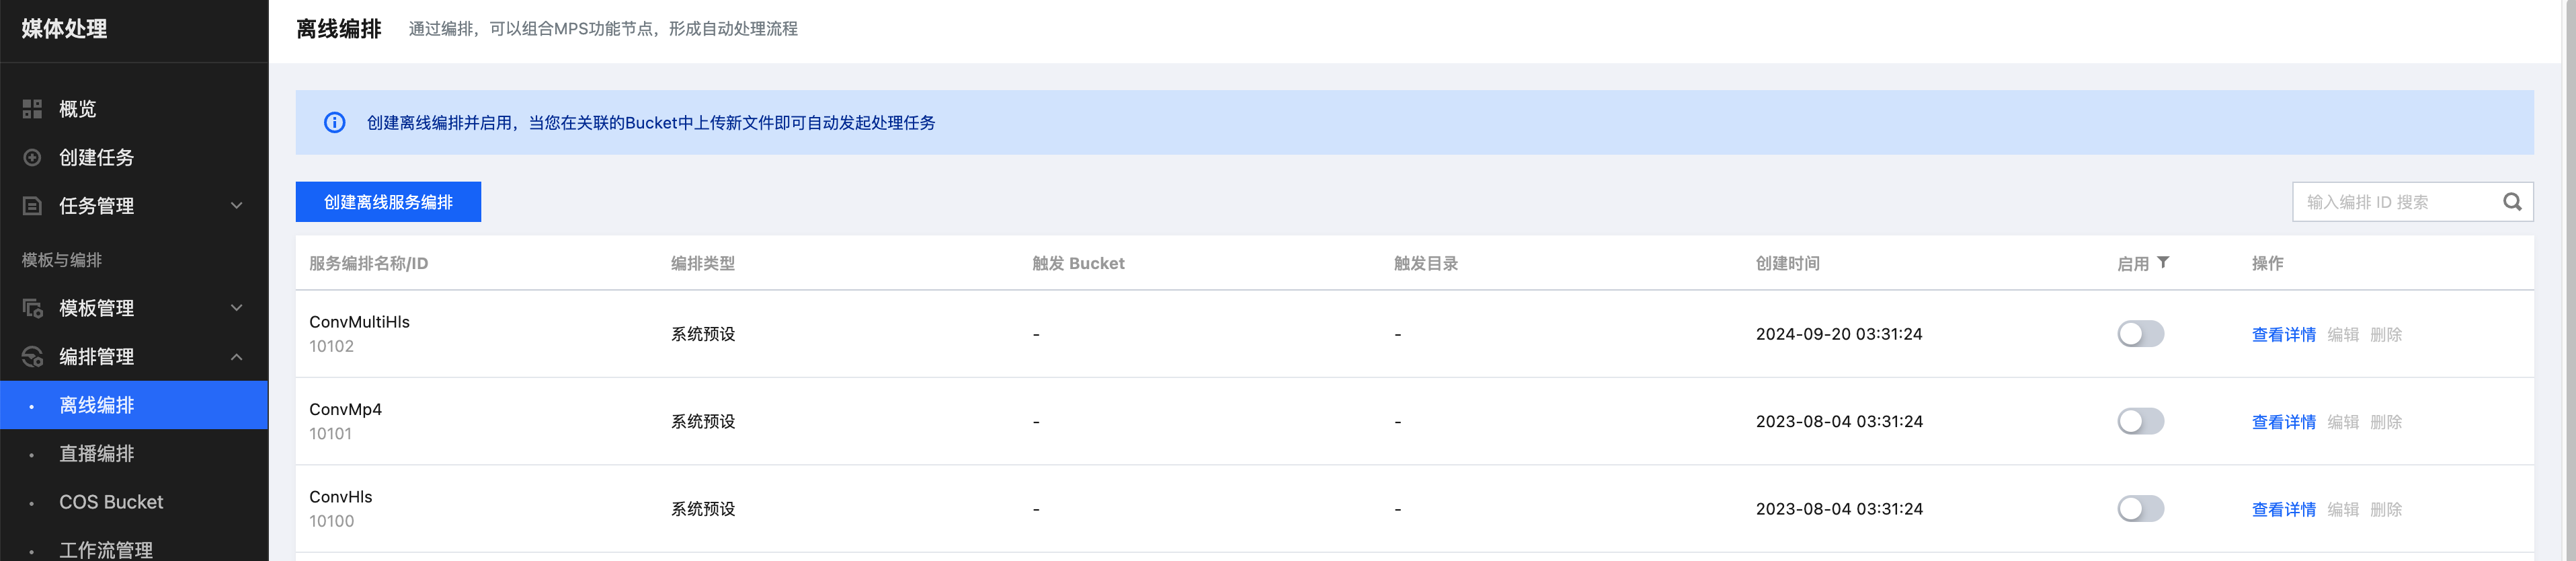This screenshot has width=2576, height=561.
Task: Click the 任务管理 document icon
Action: click(32, 206)
